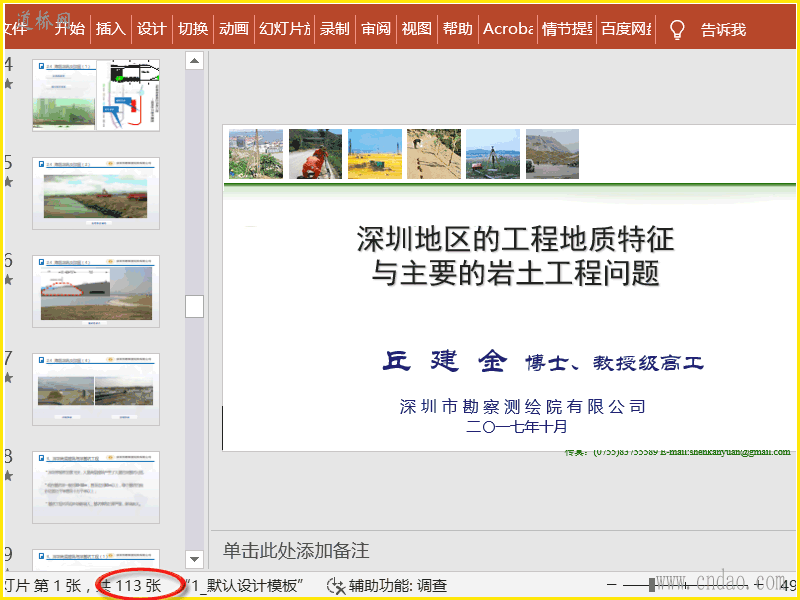800x600 pixels.
Task: Switch to the 切换 tab
Action: [193, 29]
